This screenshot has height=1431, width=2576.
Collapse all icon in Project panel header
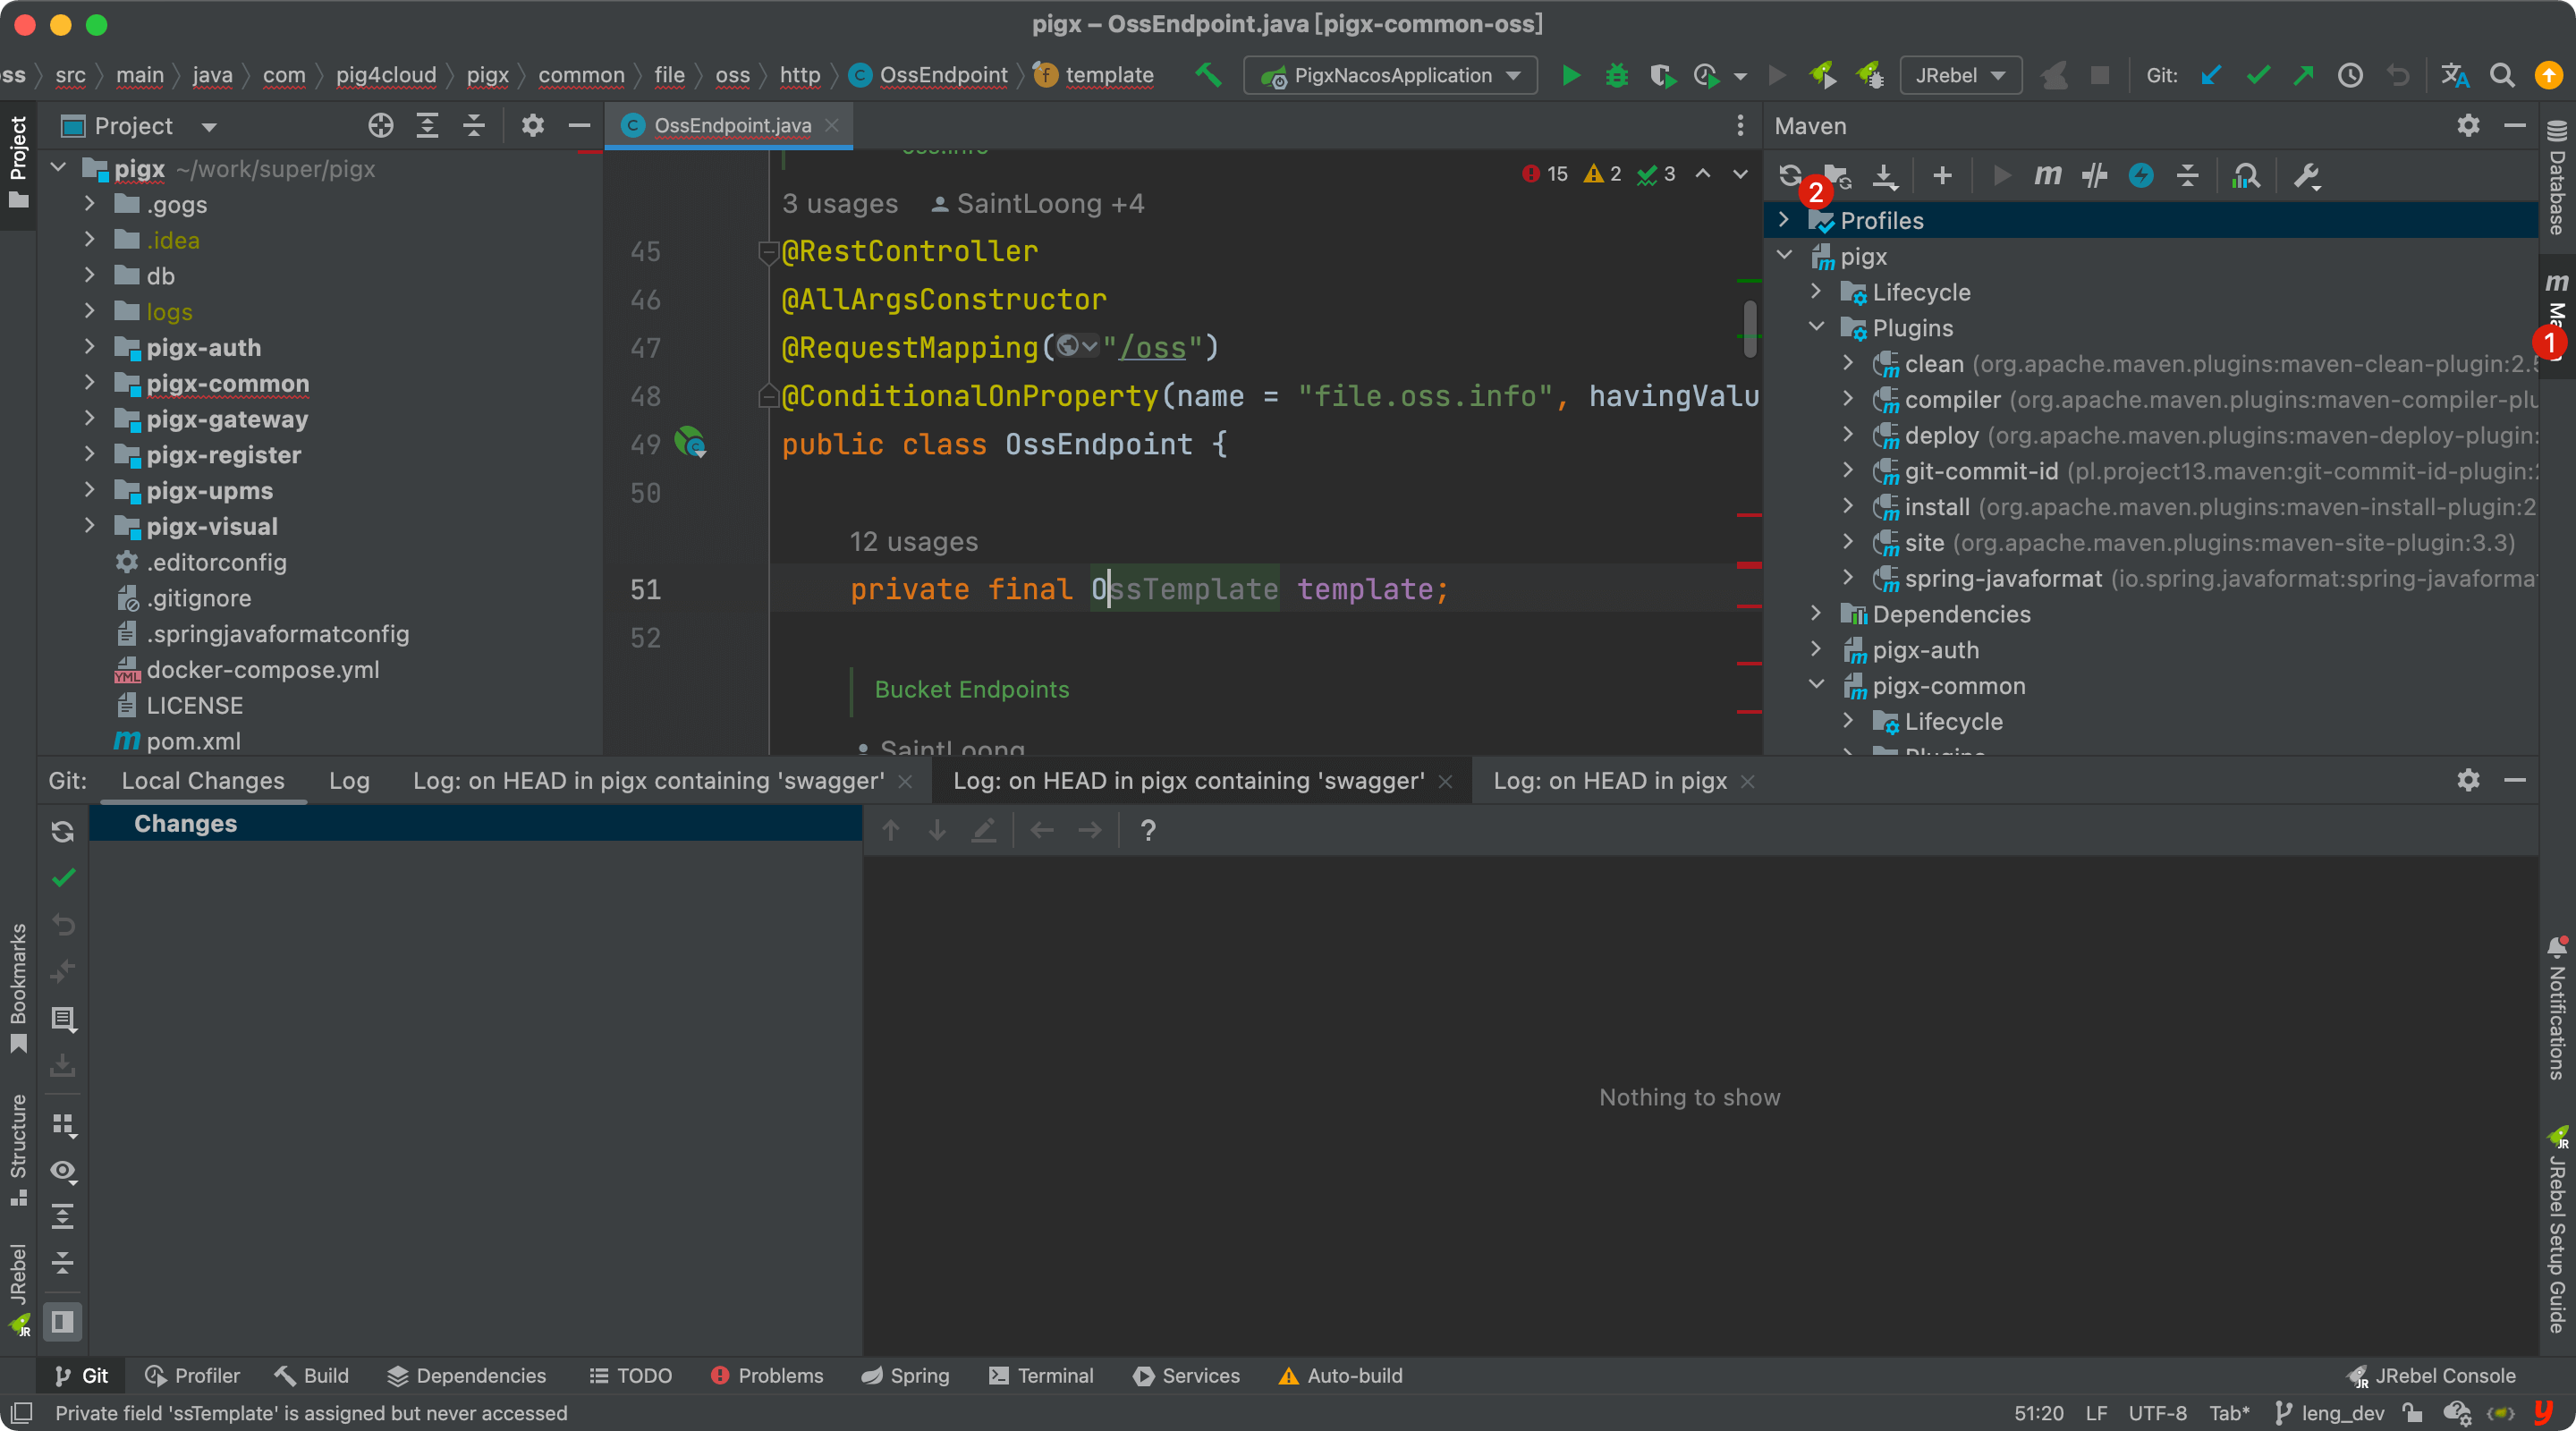tap(473, 126)
